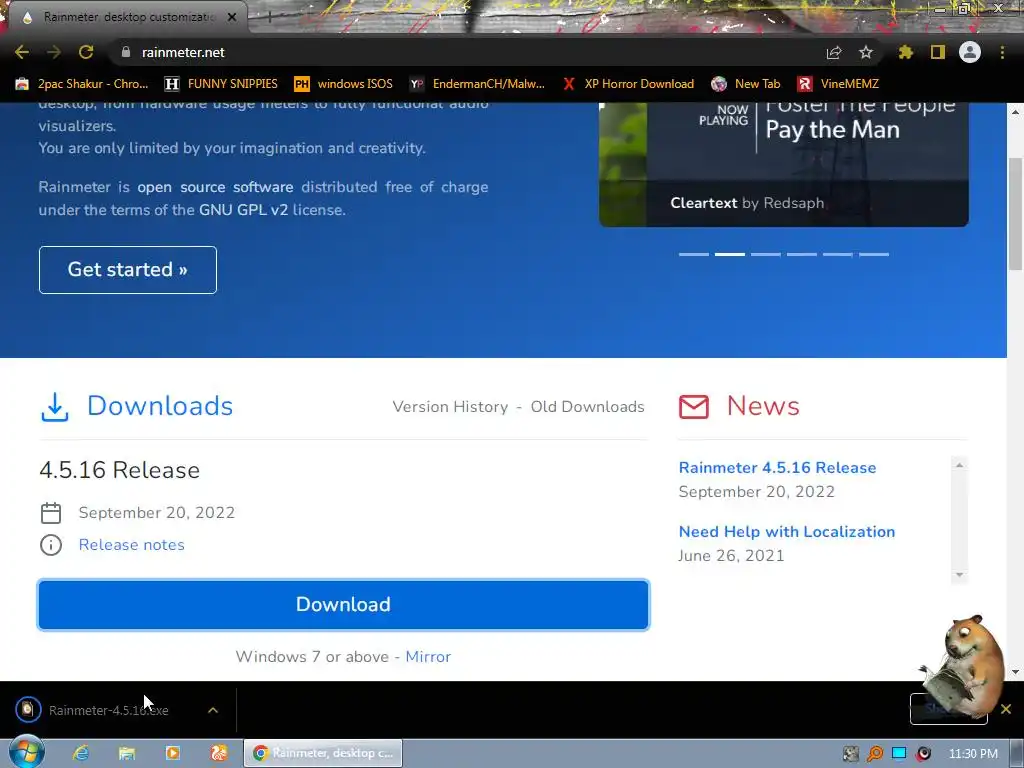Click the News envelope icon

694,406
